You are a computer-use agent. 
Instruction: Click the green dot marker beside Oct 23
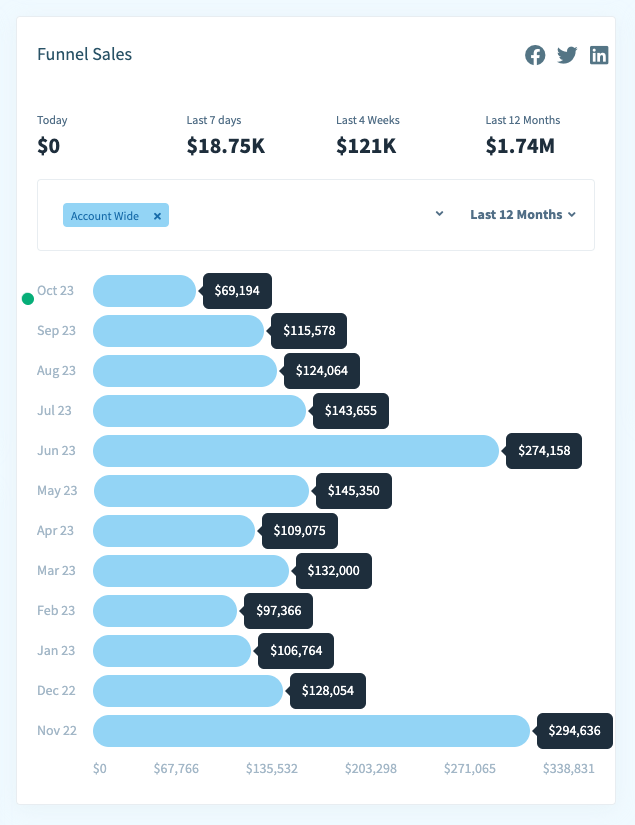[28, 298]
